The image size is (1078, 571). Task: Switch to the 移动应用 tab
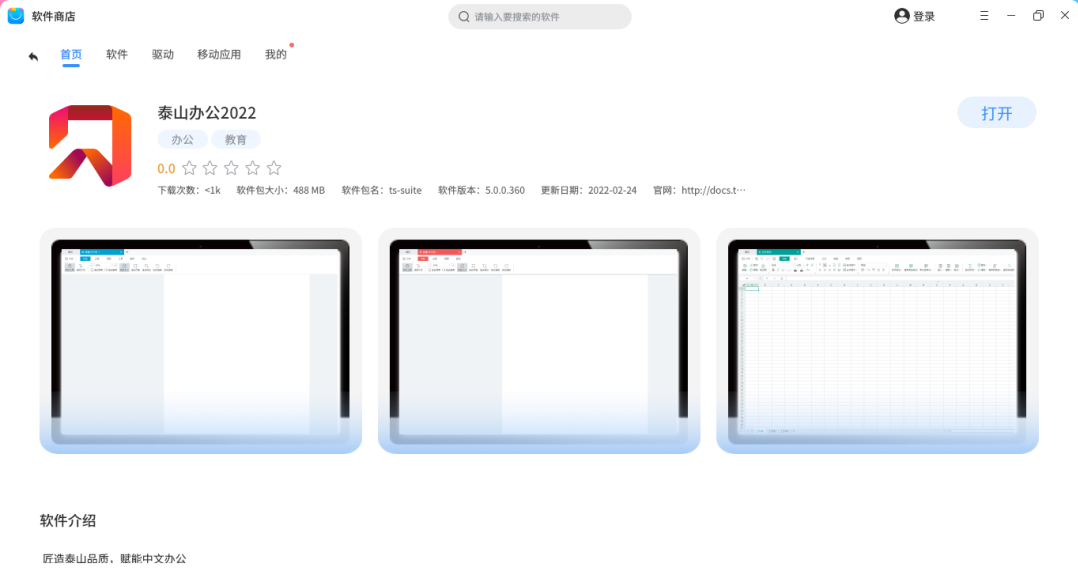pyautogui.click(x=219, y=54)
